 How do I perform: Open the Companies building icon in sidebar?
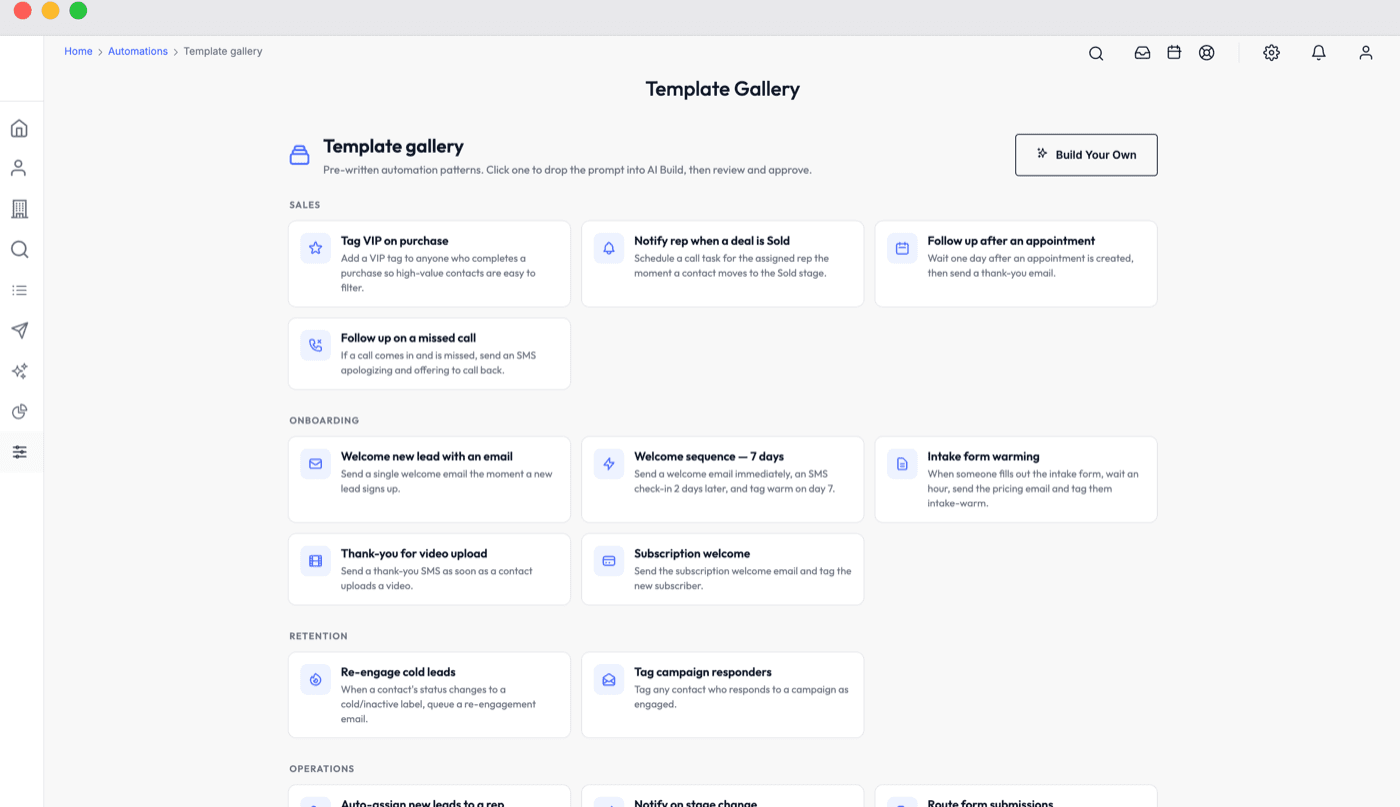[x=19, y=209]
